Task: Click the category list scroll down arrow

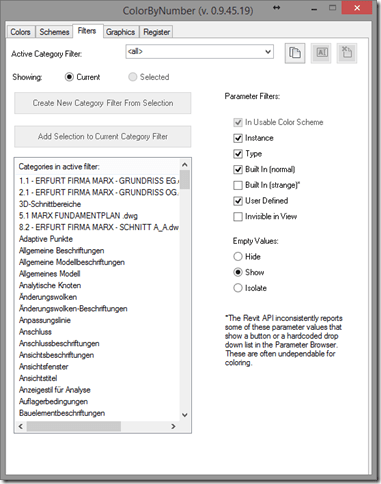Action: pos(185,415)
